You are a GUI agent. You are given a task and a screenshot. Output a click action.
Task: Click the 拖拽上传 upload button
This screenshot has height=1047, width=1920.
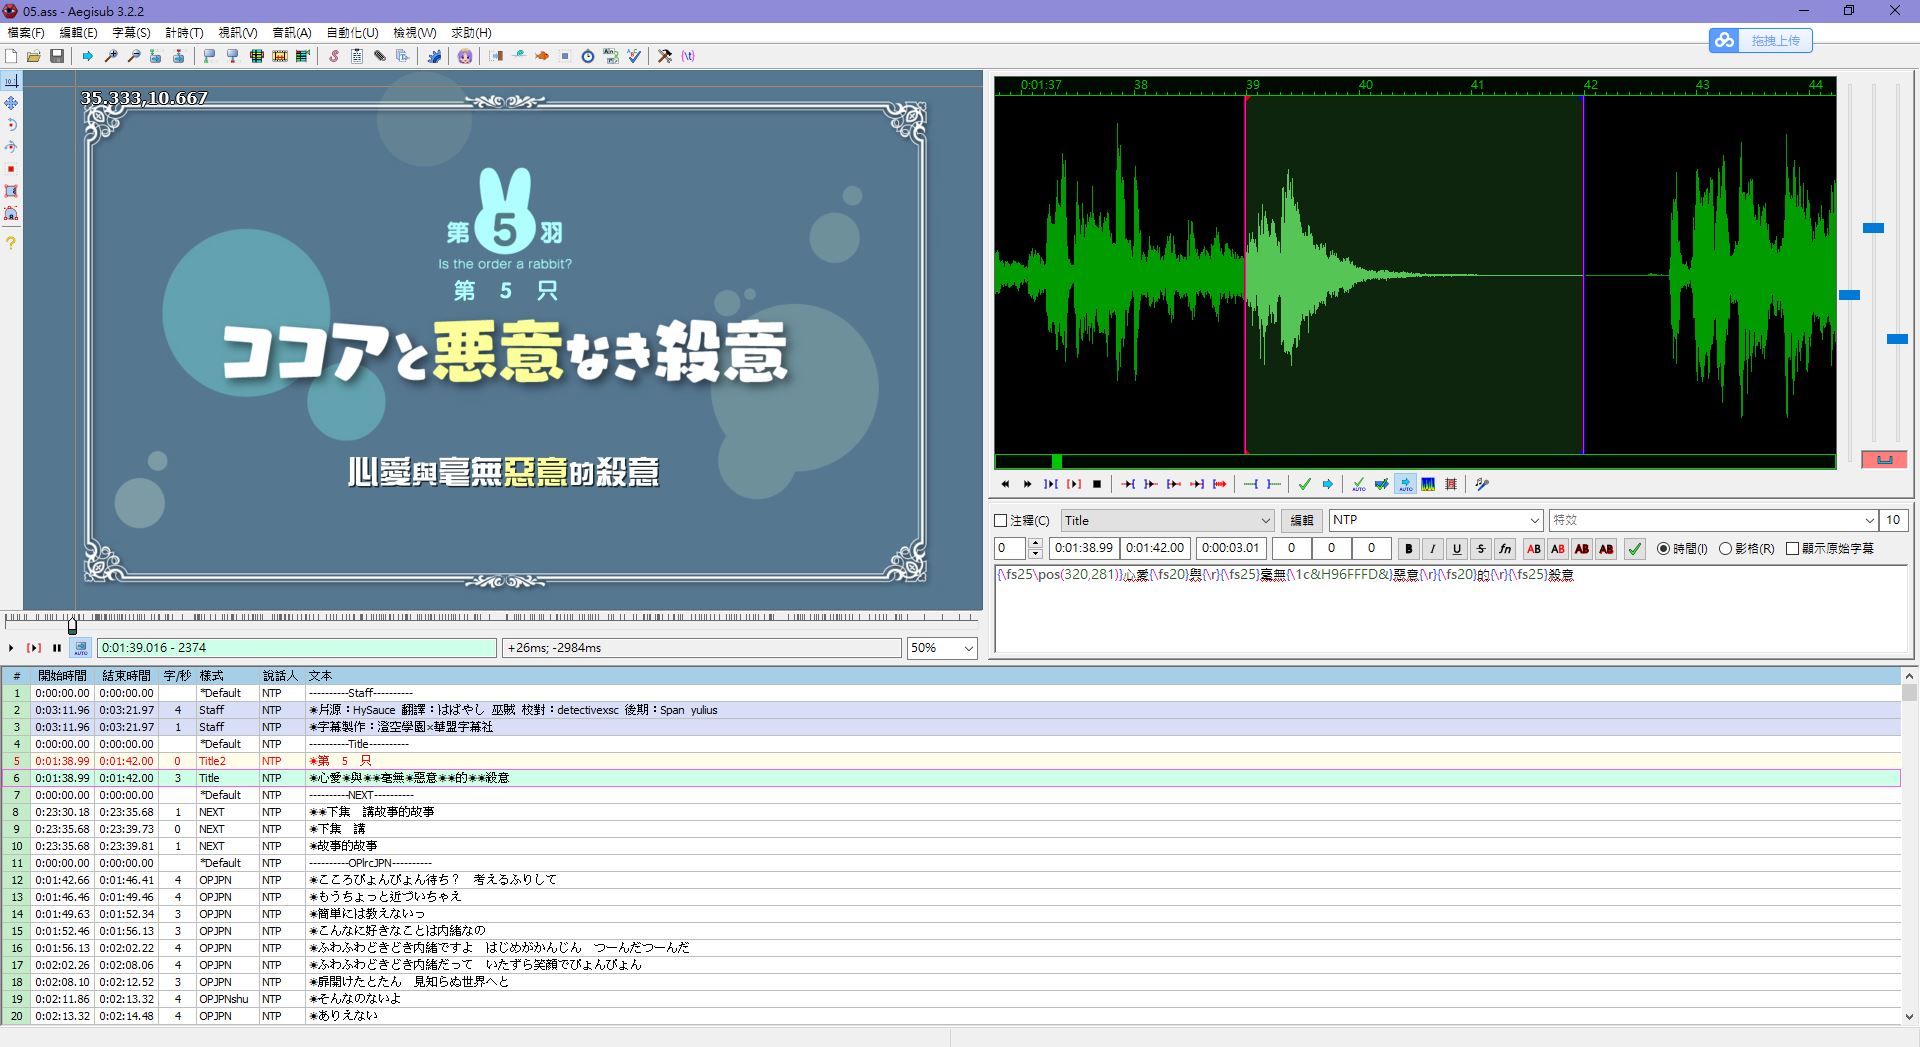pyautogui.click(x=1761, y=40)
